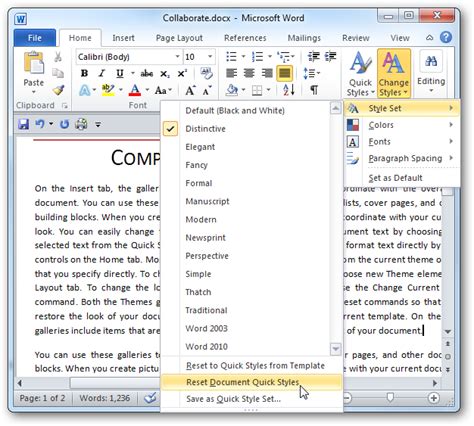Open the Calibri (Body) font dropdown
Screen dimensions: 474x426
point(178,57)
